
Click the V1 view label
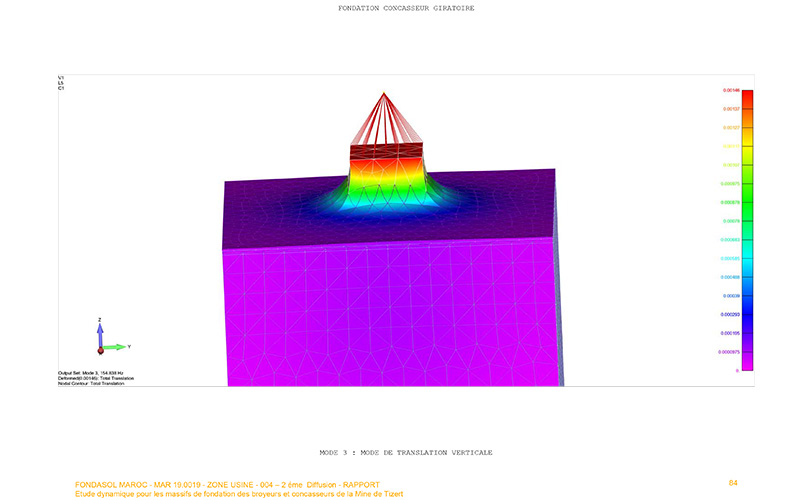pyautogui.click(x=61, y=77)
